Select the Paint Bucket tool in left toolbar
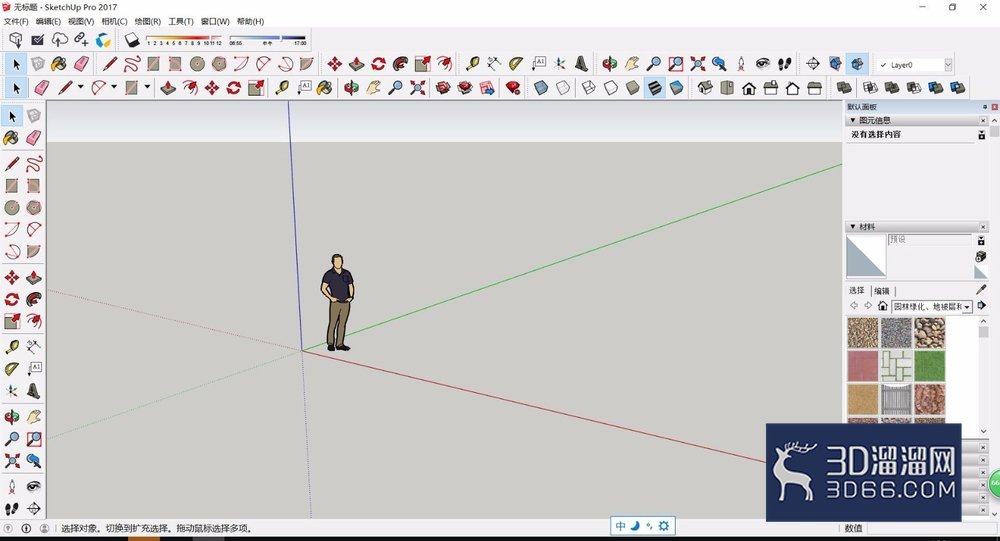This screenshot has height=541, width=1000. [11, 138]
